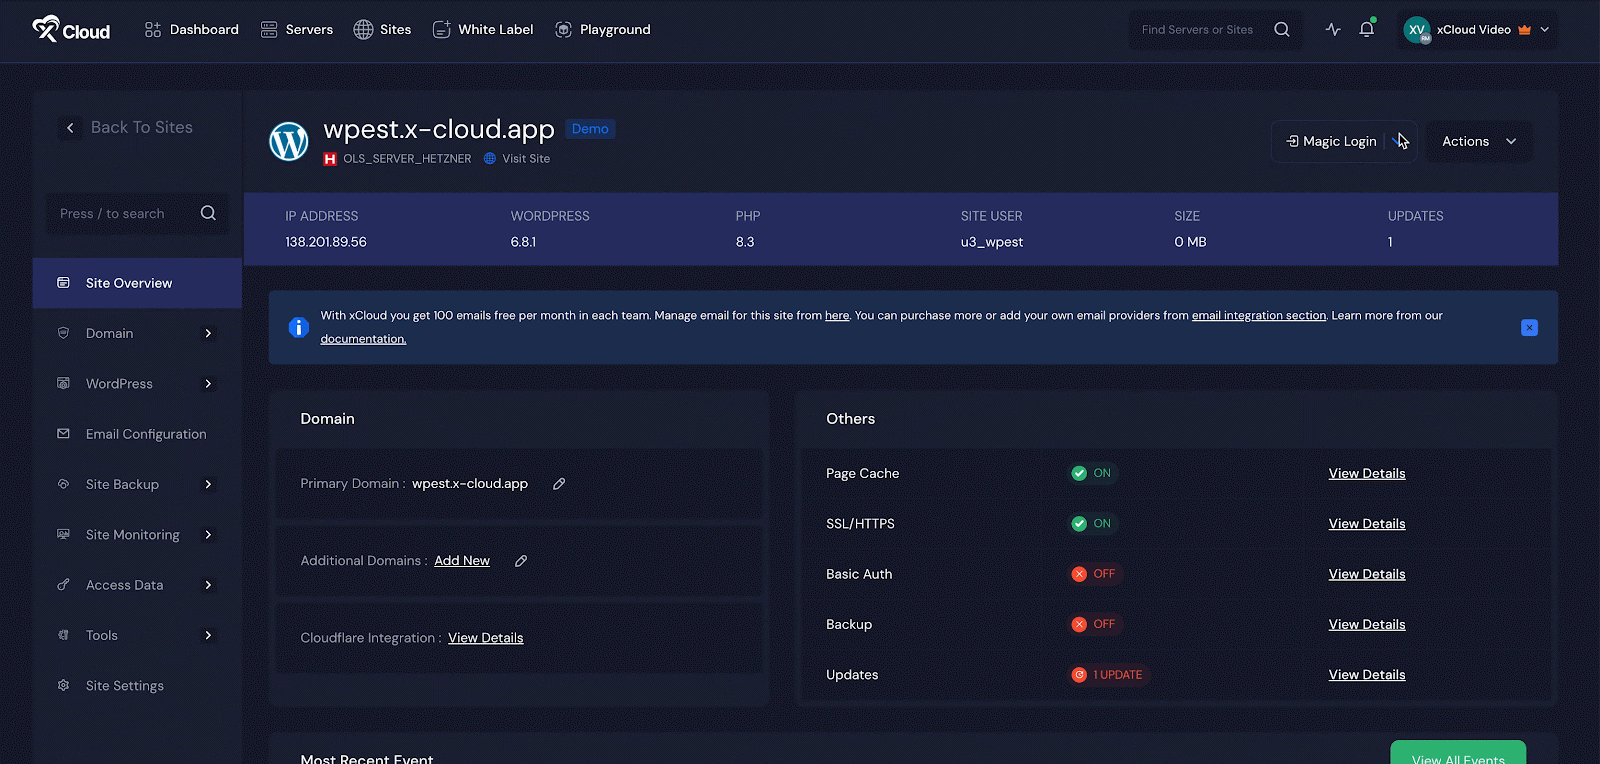This screenshot has height=764, width=1600.
Task: Click the Access Data key icon
Action: click(x=63, y=585)
